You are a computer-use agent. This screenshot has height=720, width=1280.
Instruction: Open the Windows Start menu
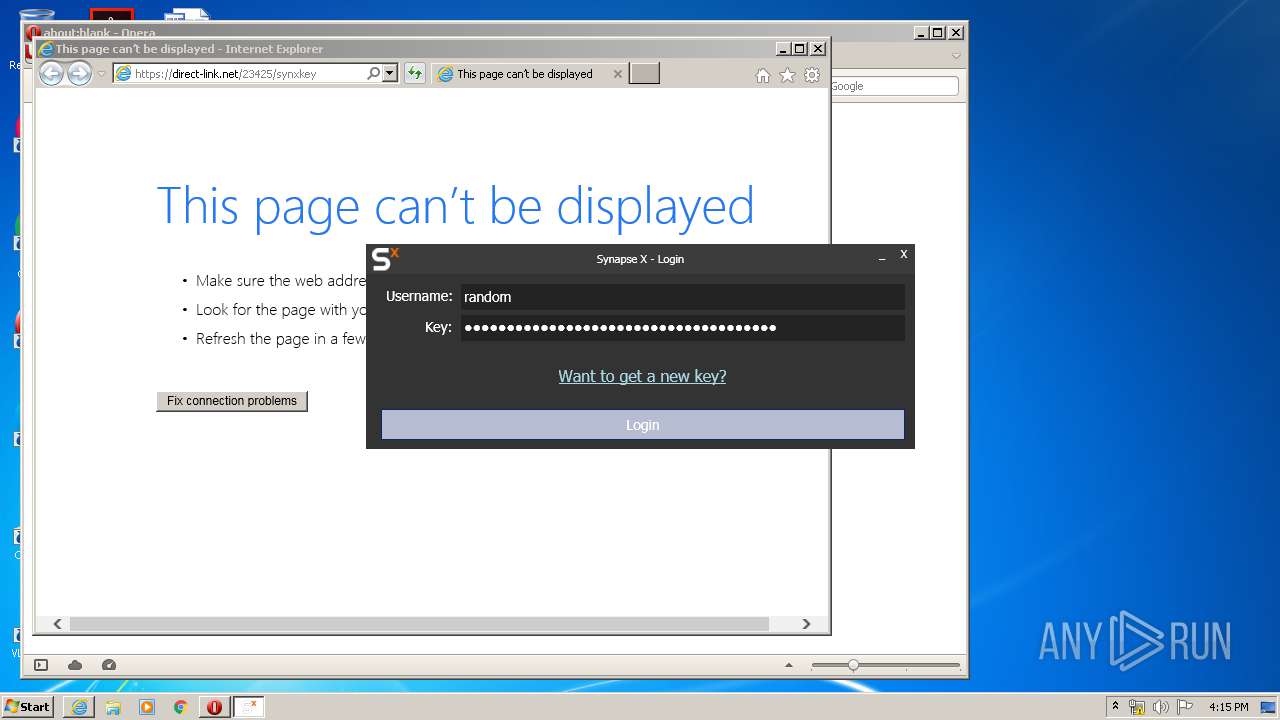coord(28,707)
